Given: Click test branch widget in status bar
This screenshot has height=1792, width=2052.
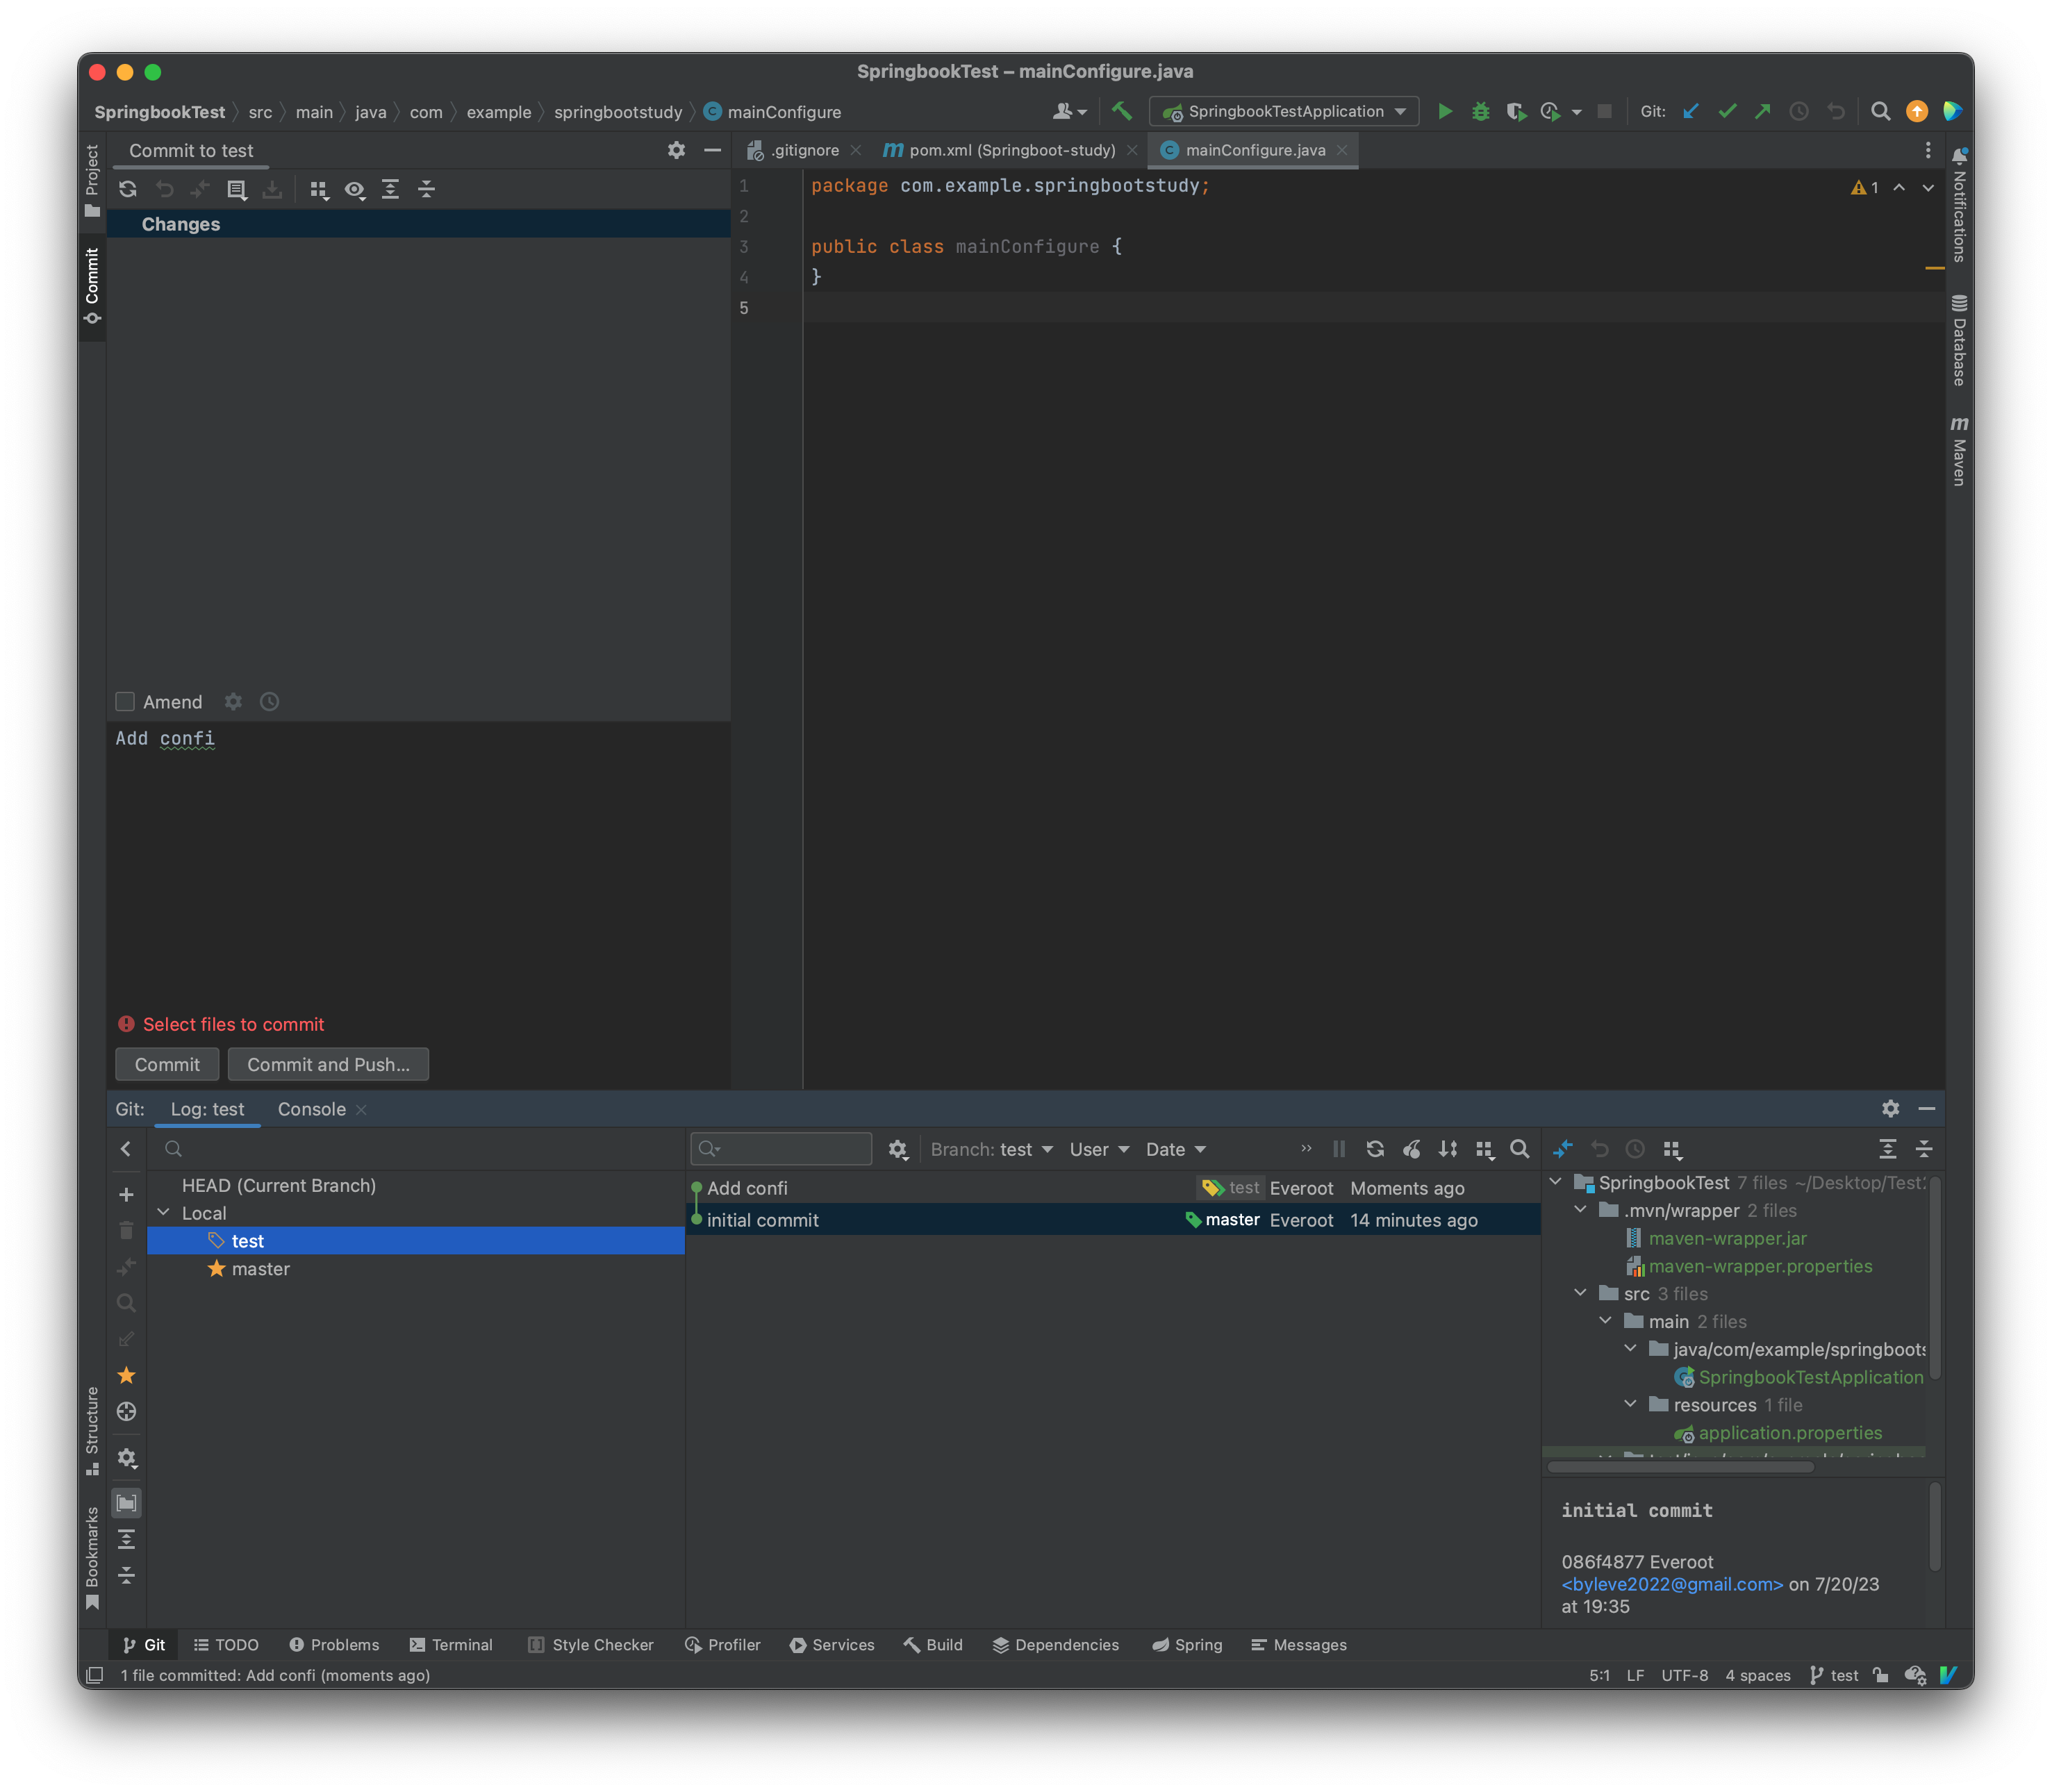Looking at the screenshot, I should pyautogui.click(x=1834, y=1675).
